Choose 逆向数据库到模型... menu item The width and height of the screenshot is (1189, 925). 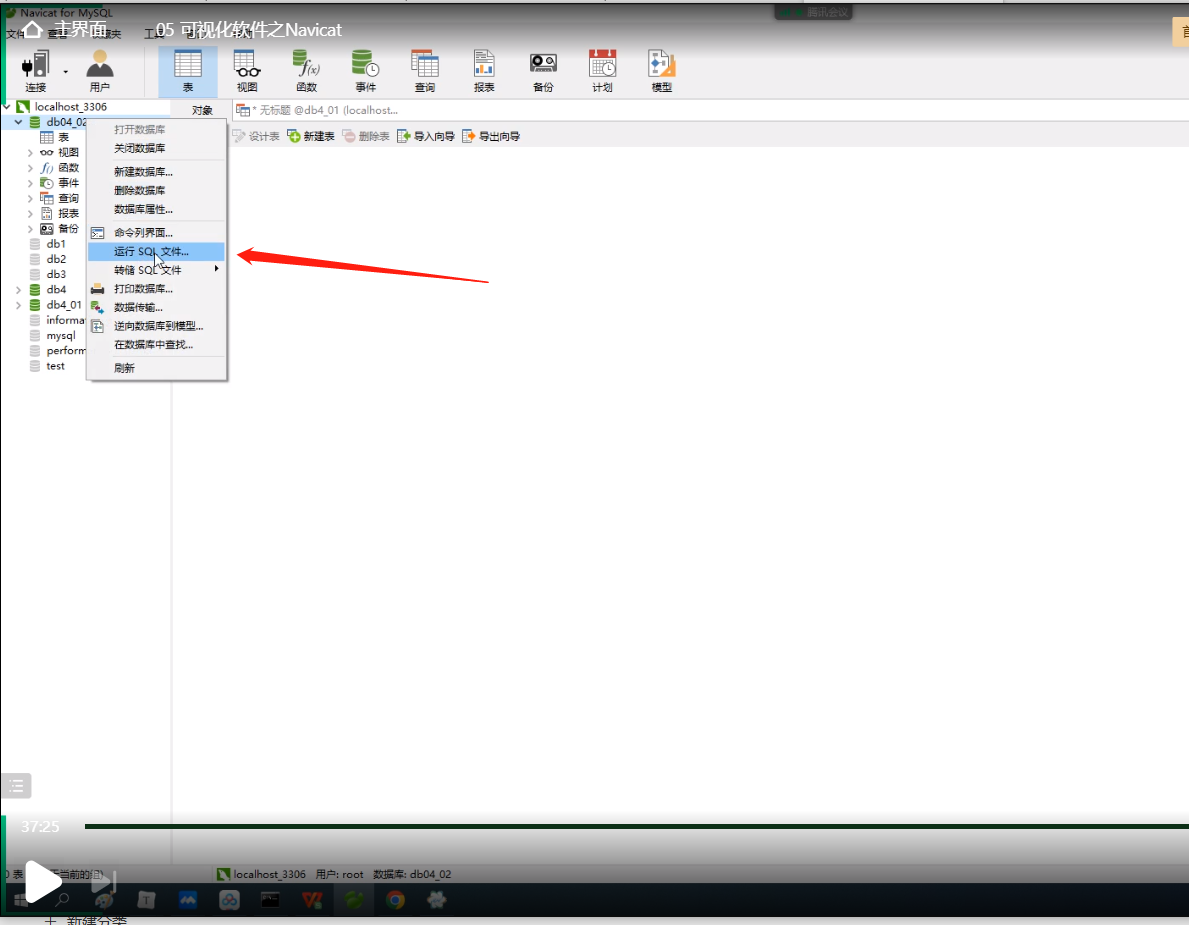click(156, 326)
